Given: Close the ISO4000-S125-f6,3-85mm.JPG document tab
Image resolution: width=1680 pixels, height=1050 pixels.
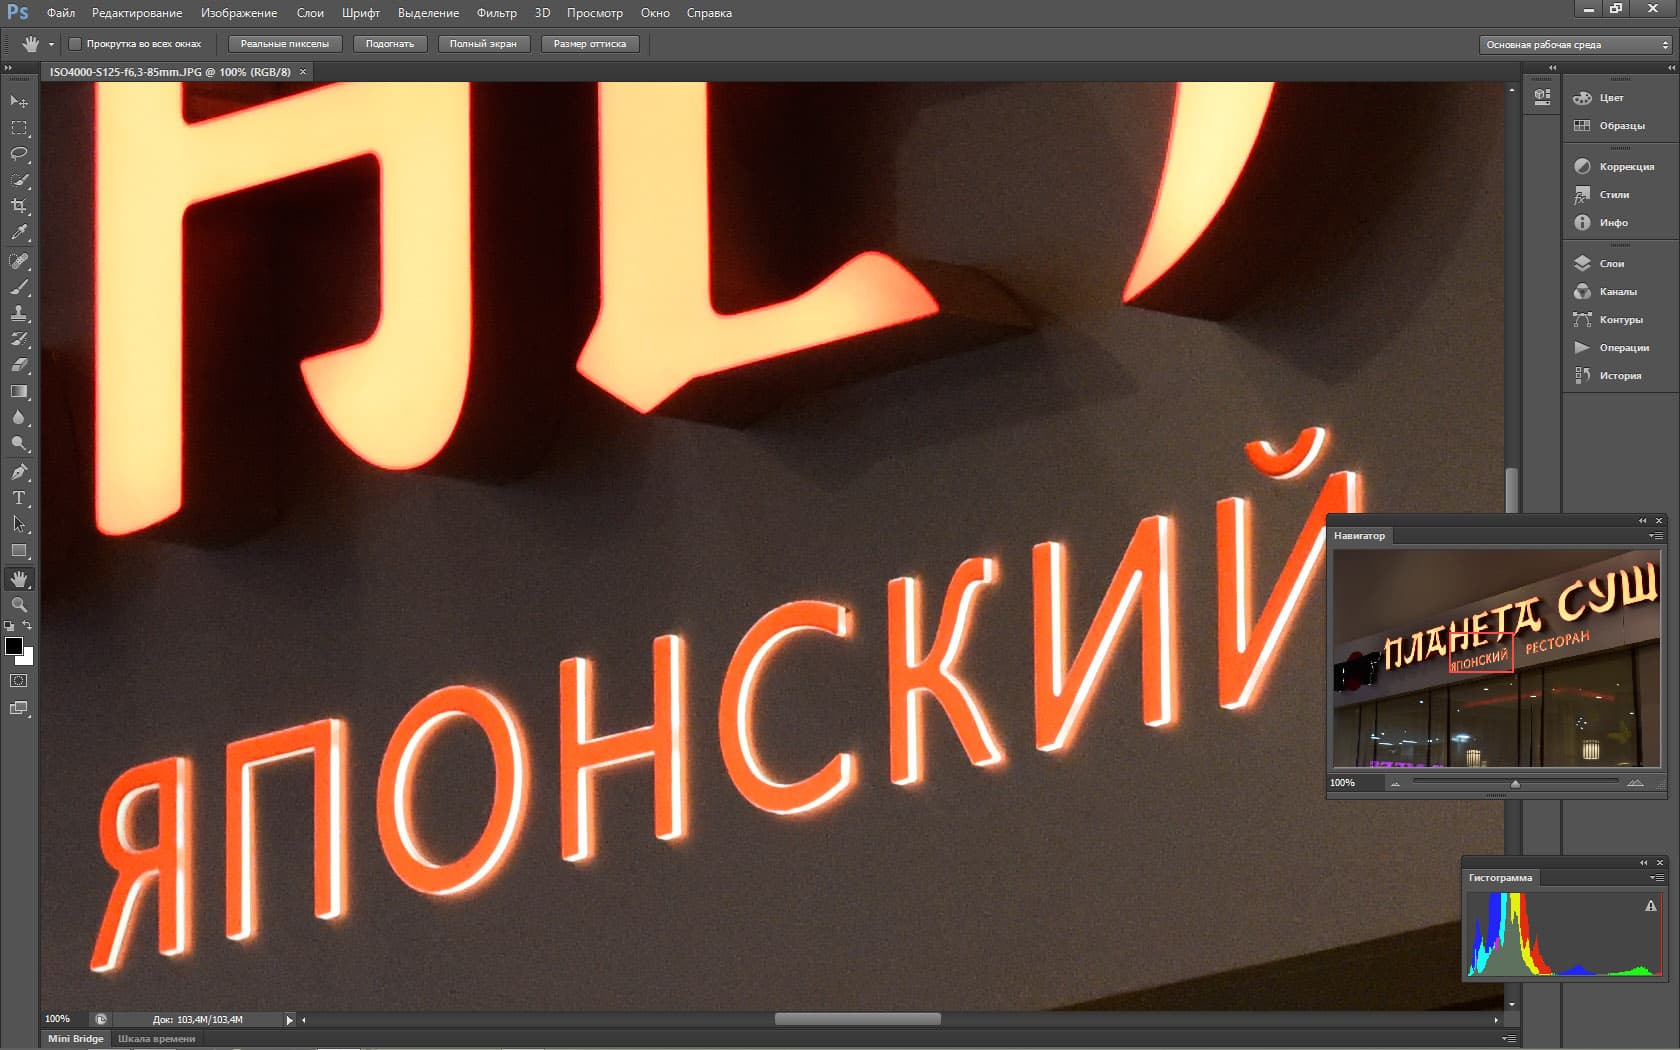Looking at the screenshot, I should pyautogui.click(x=303, y=72).
